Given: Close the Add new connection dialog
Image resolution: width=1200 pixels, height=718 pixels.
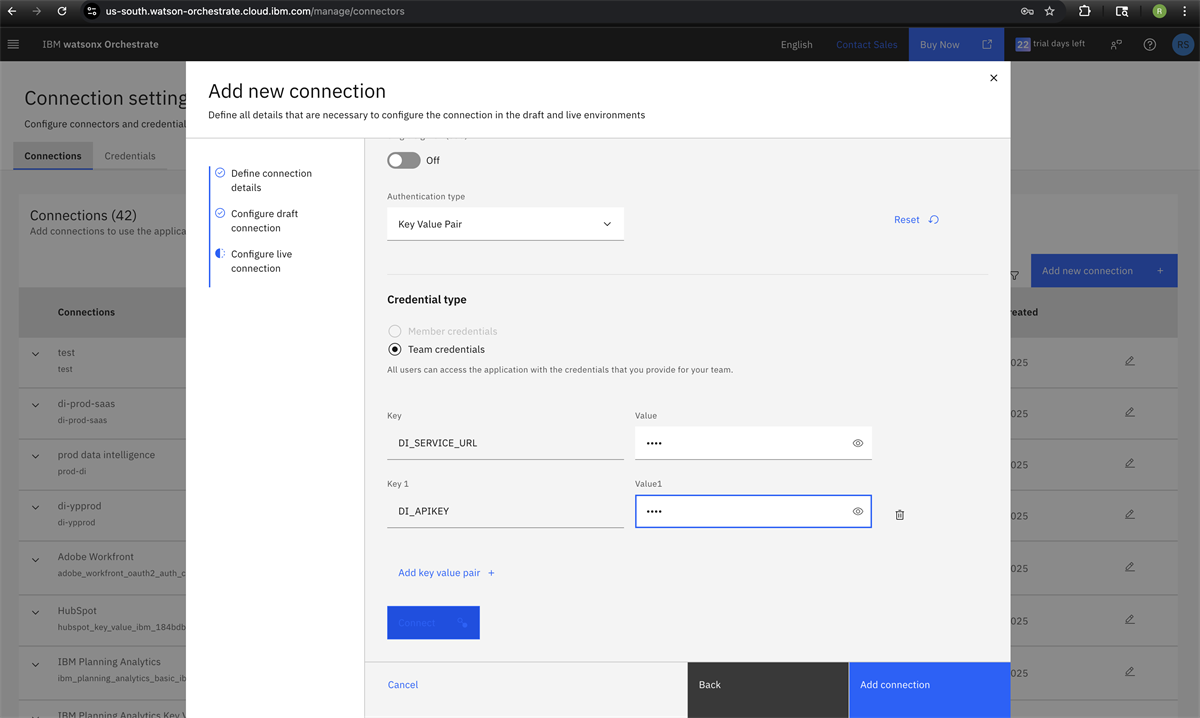Looking at the screenshot, I should (993, 78).
